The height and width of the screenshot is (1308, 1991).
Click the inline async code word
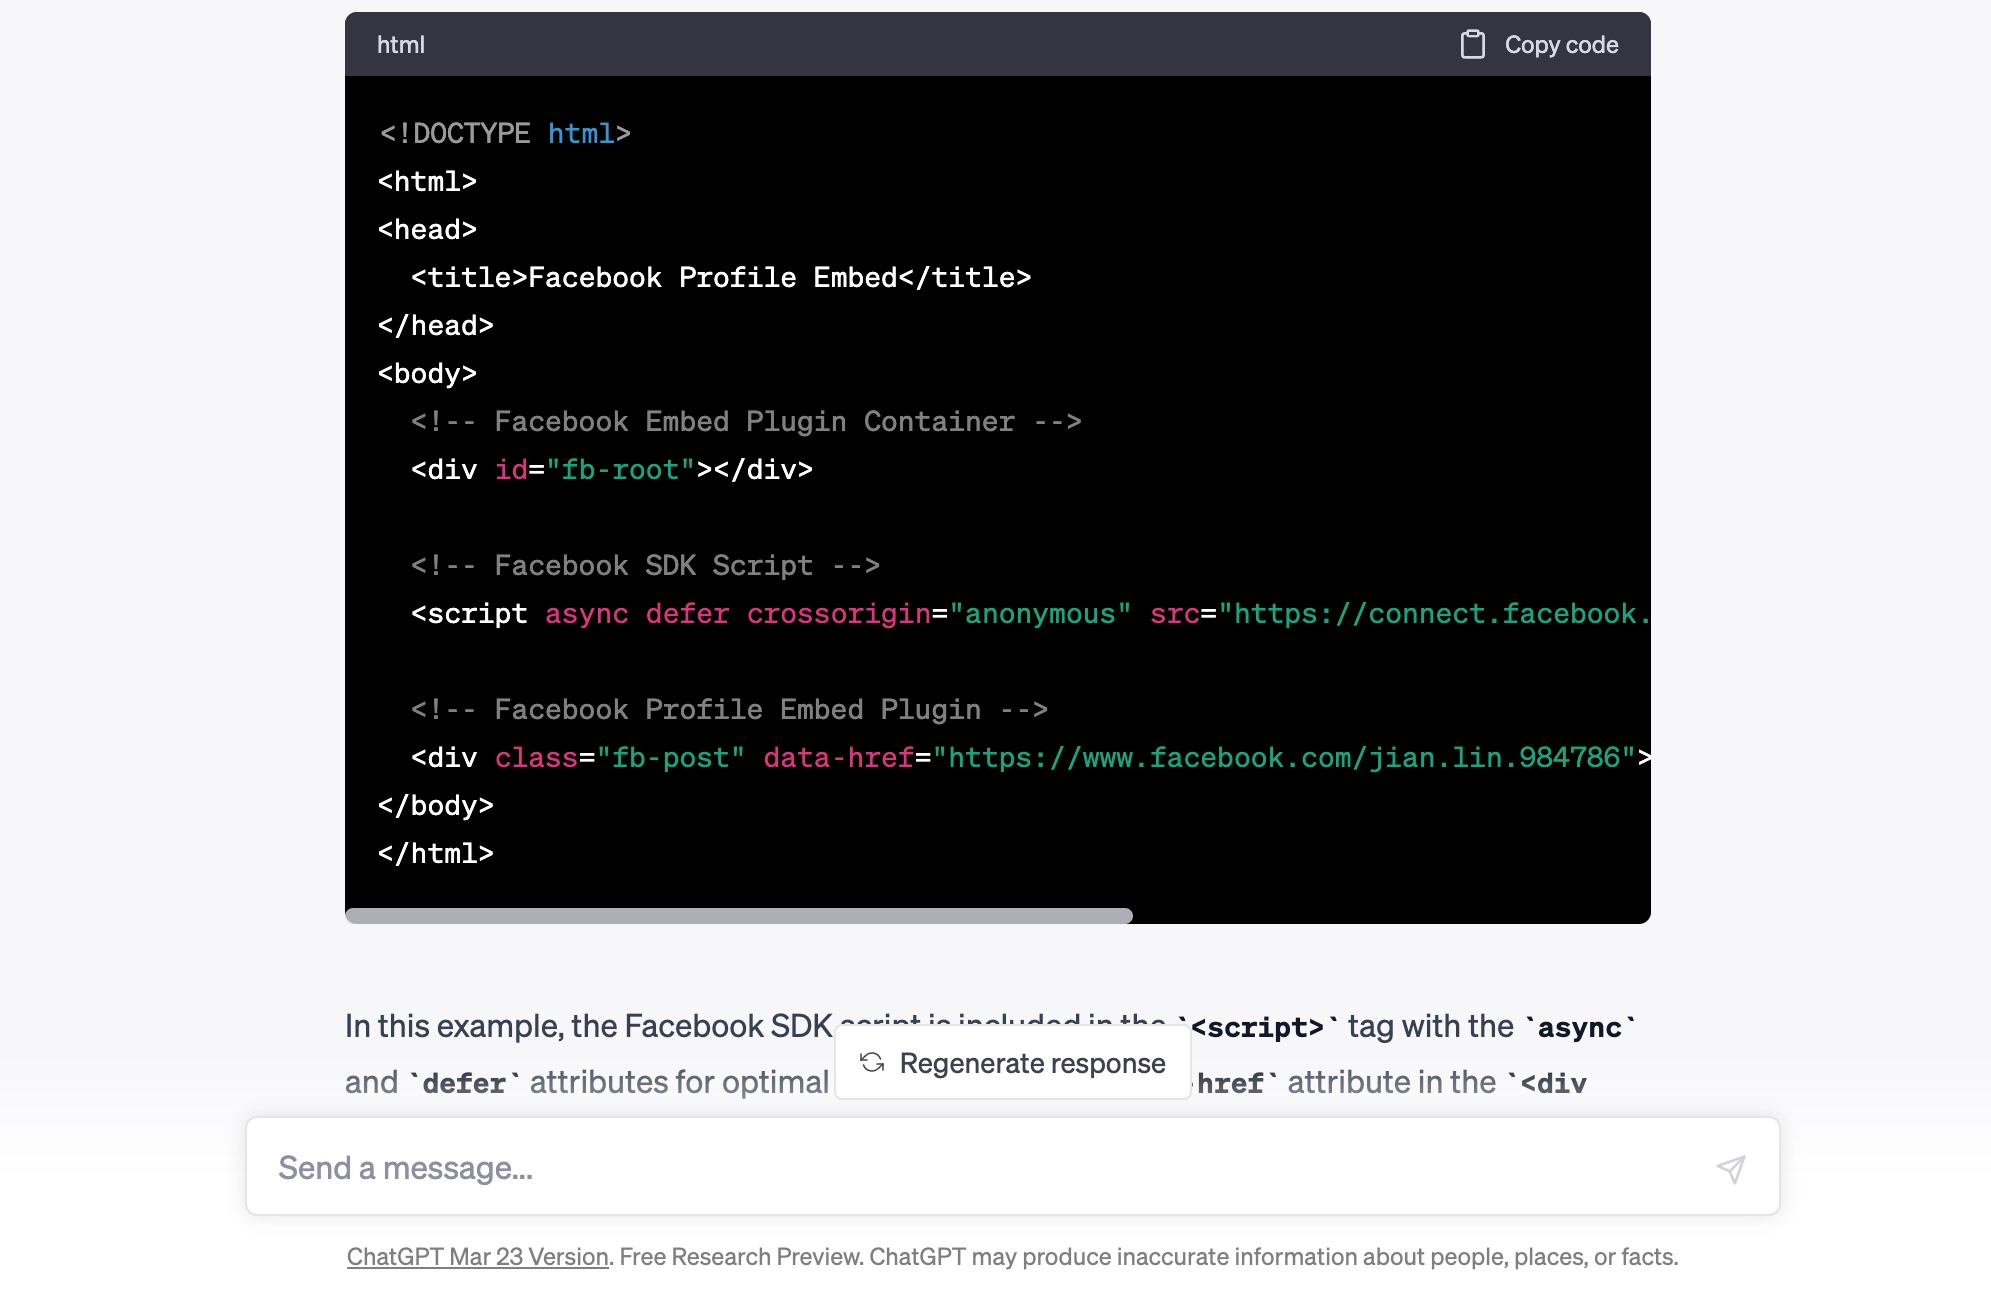coord(1579,1027)
